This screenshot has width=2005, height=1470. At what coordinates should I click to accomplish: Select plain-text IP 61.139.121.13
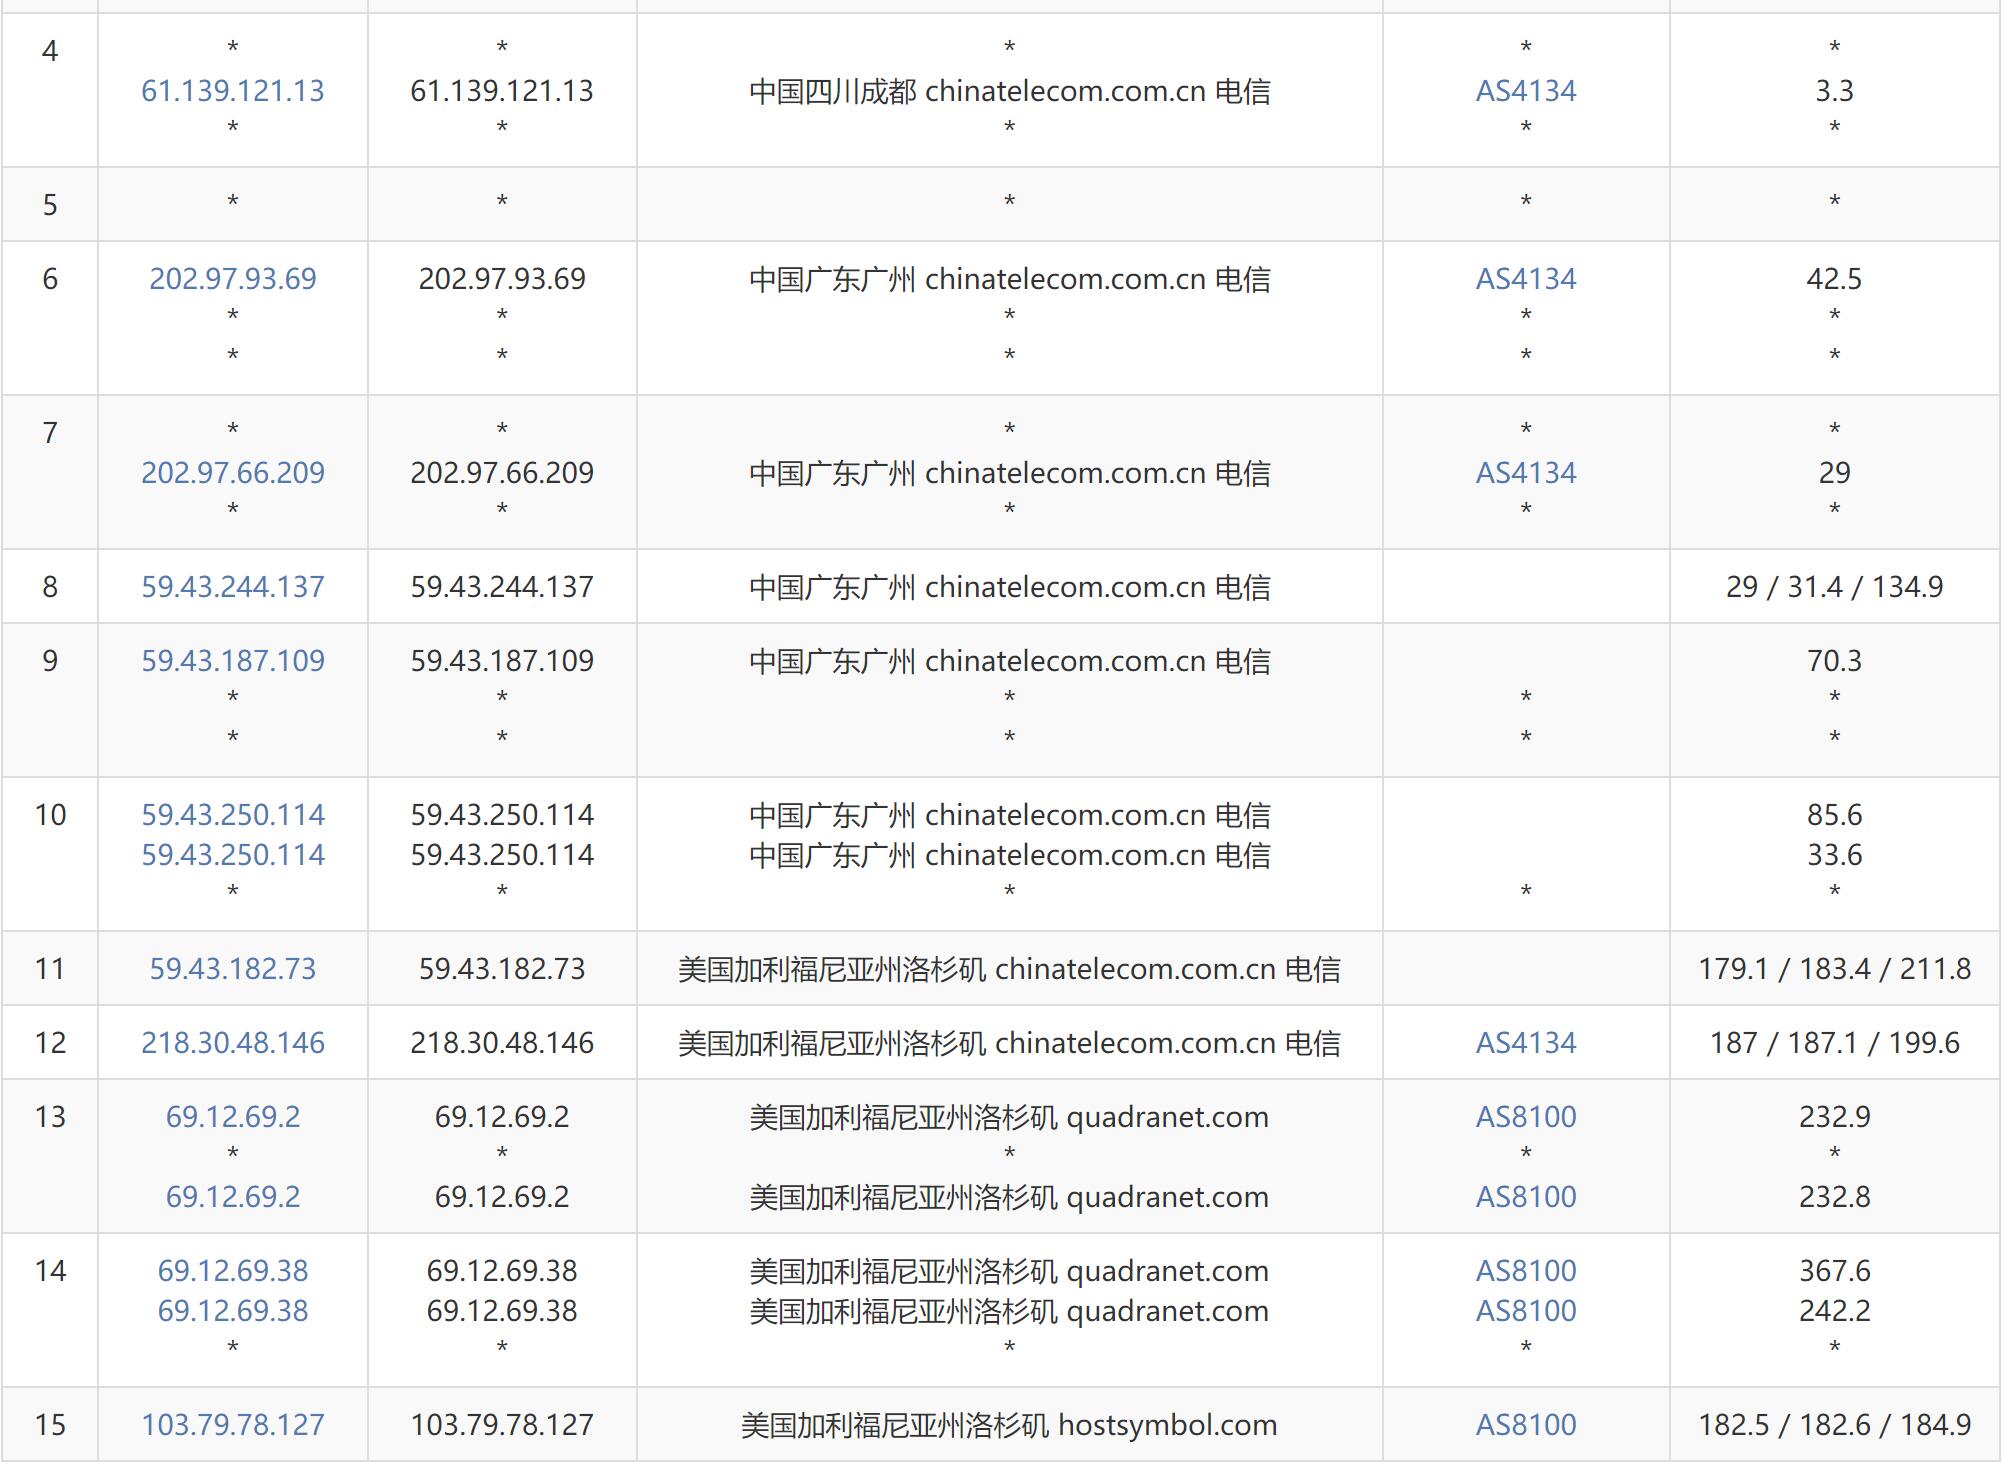point(502,91)
